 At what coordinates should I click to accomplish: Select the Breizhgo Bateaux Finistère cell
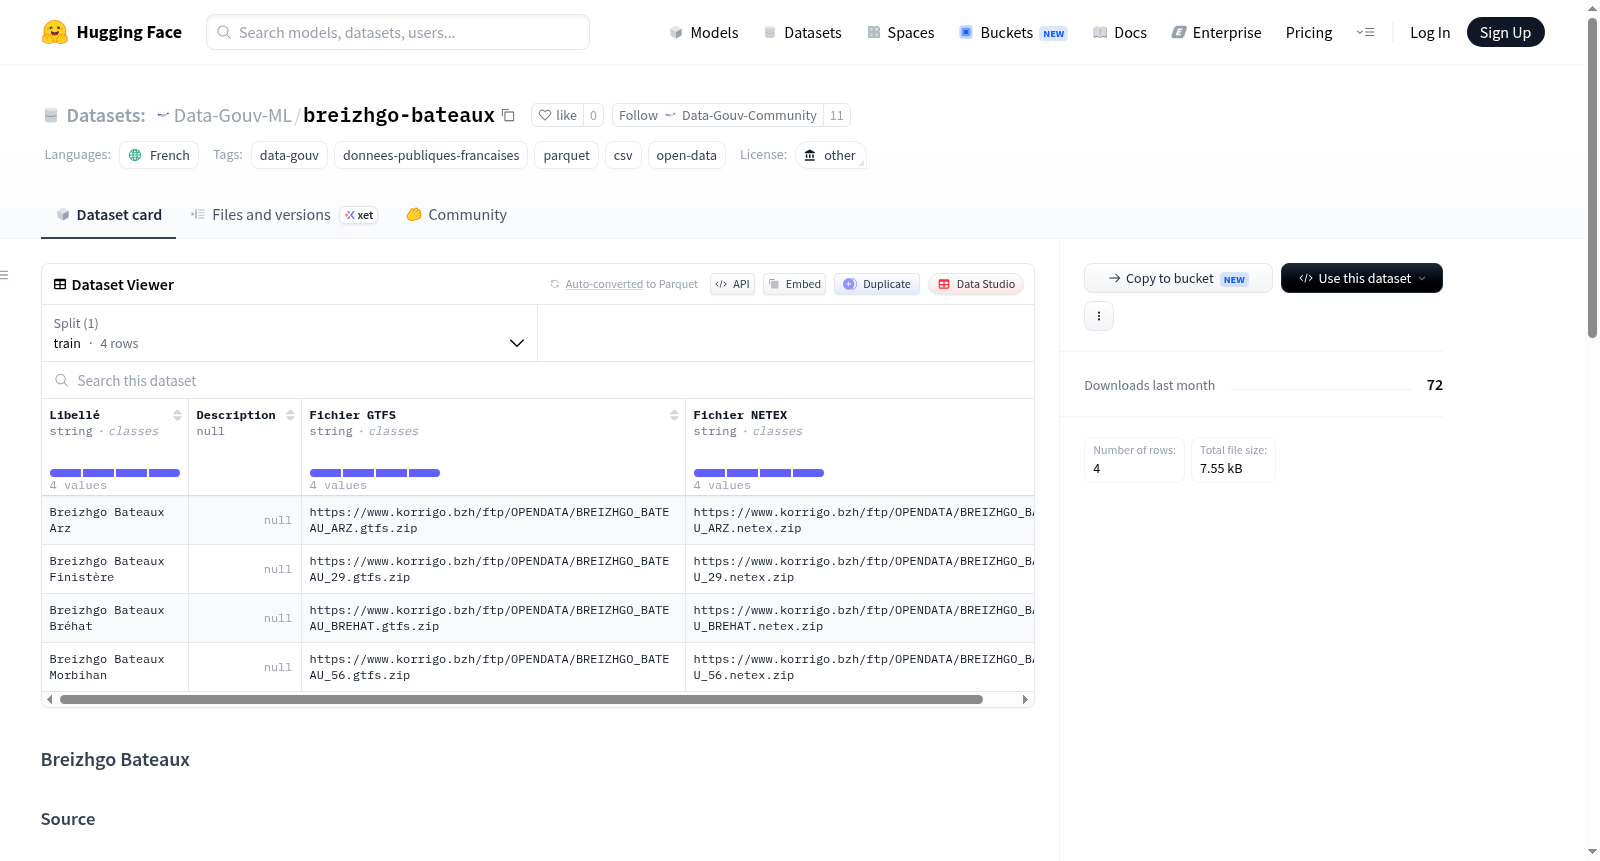point(115,569)
